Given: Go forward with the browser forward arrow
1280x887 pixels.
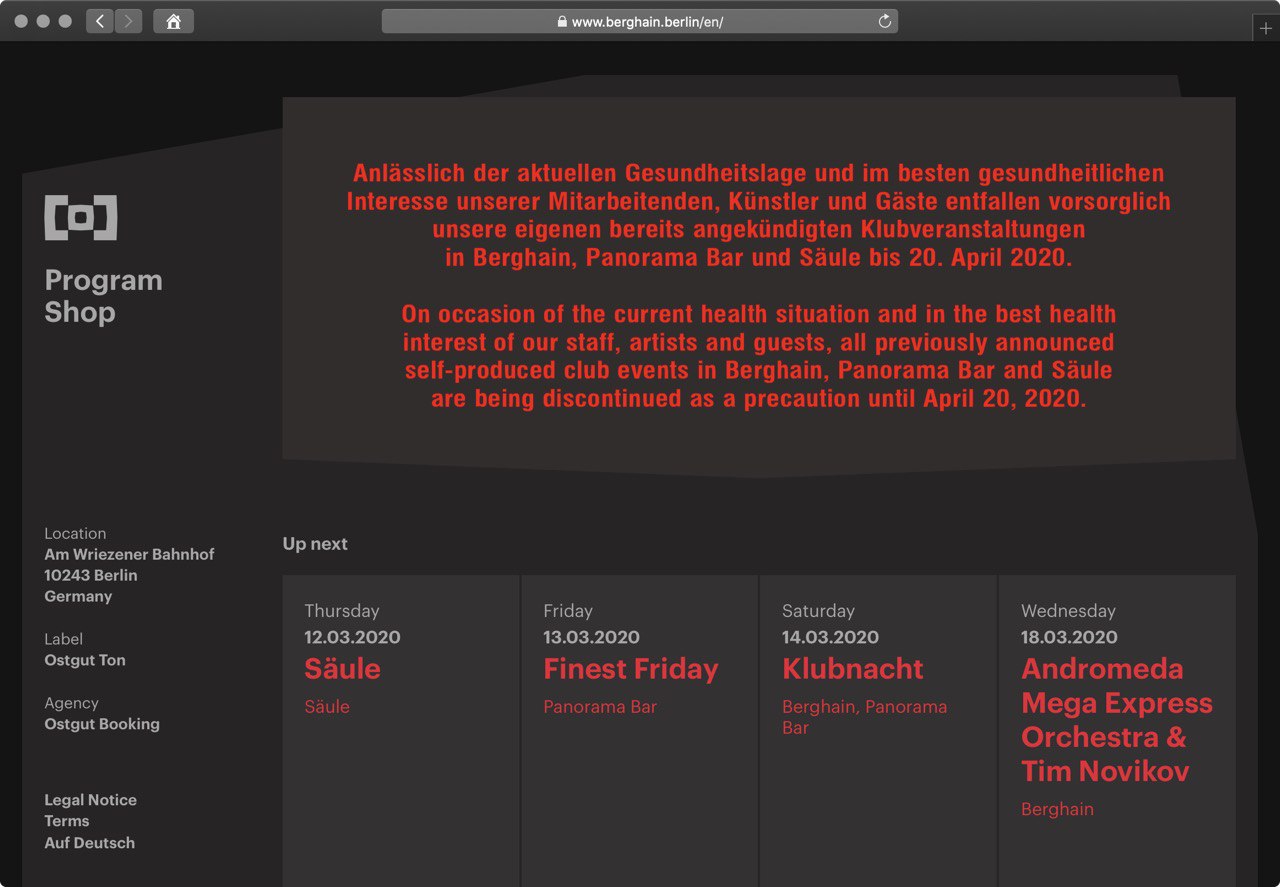Looking at the screenshot, I should pyautogui.click(x=128, y=21).
